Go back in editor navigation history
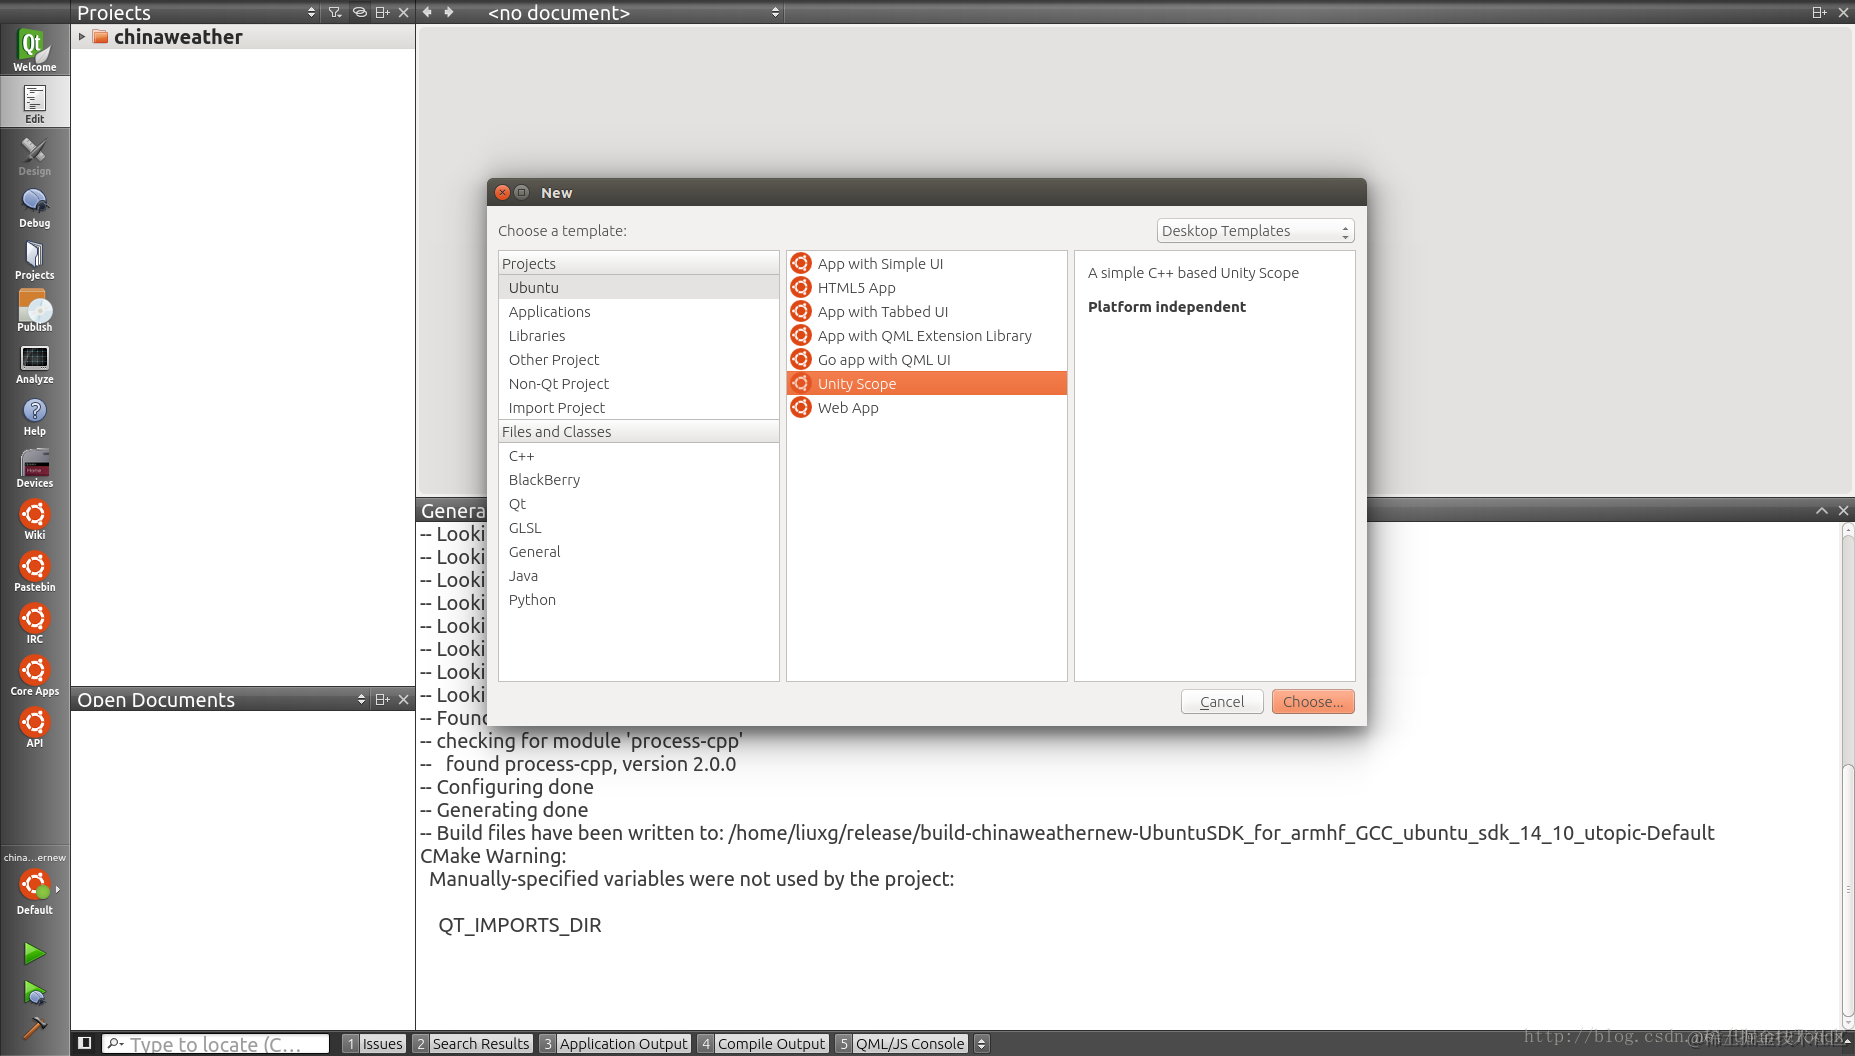This screenshot has width=1855, height=1056. click(427, 12)
